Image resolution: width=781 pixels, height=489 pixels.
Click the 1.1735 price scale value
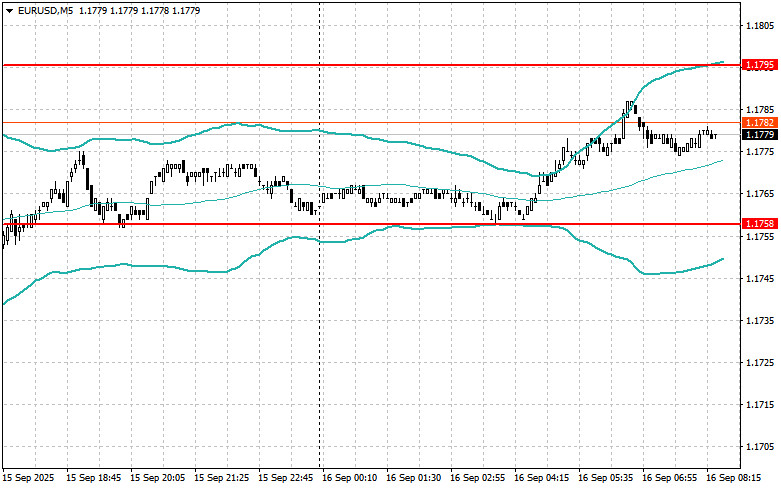(760, 320)
